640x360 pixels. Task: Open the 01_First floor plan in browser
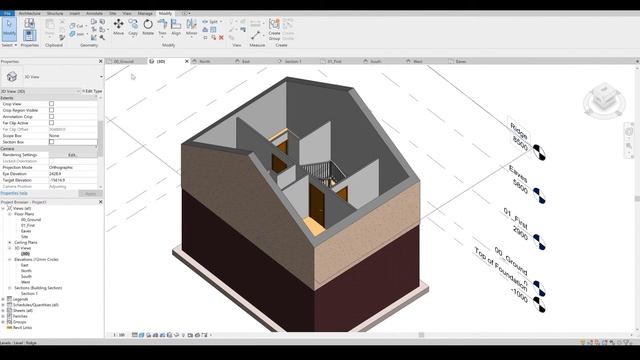click(x=28, y=225)
